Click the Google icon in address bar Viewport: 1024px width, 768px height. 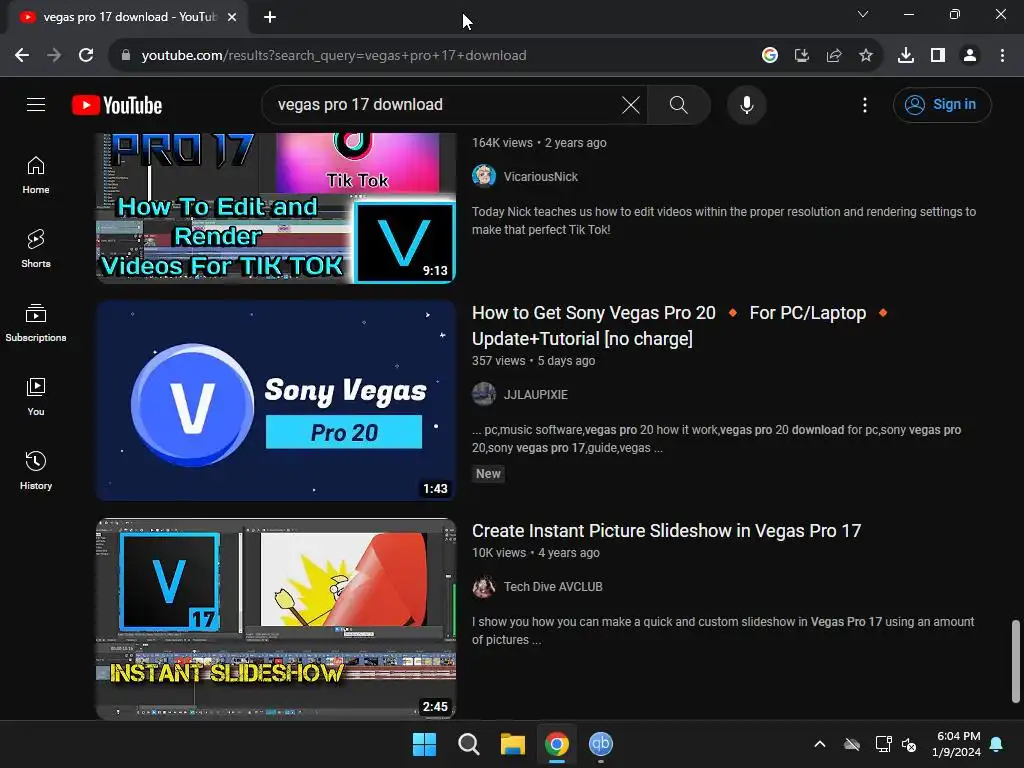pos(769,56)
